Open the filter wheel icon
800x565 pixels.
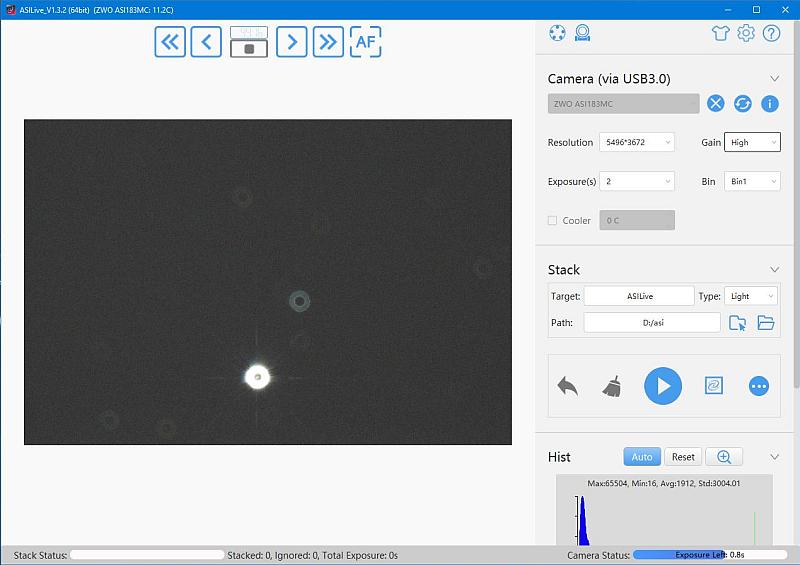pos(557,33)
